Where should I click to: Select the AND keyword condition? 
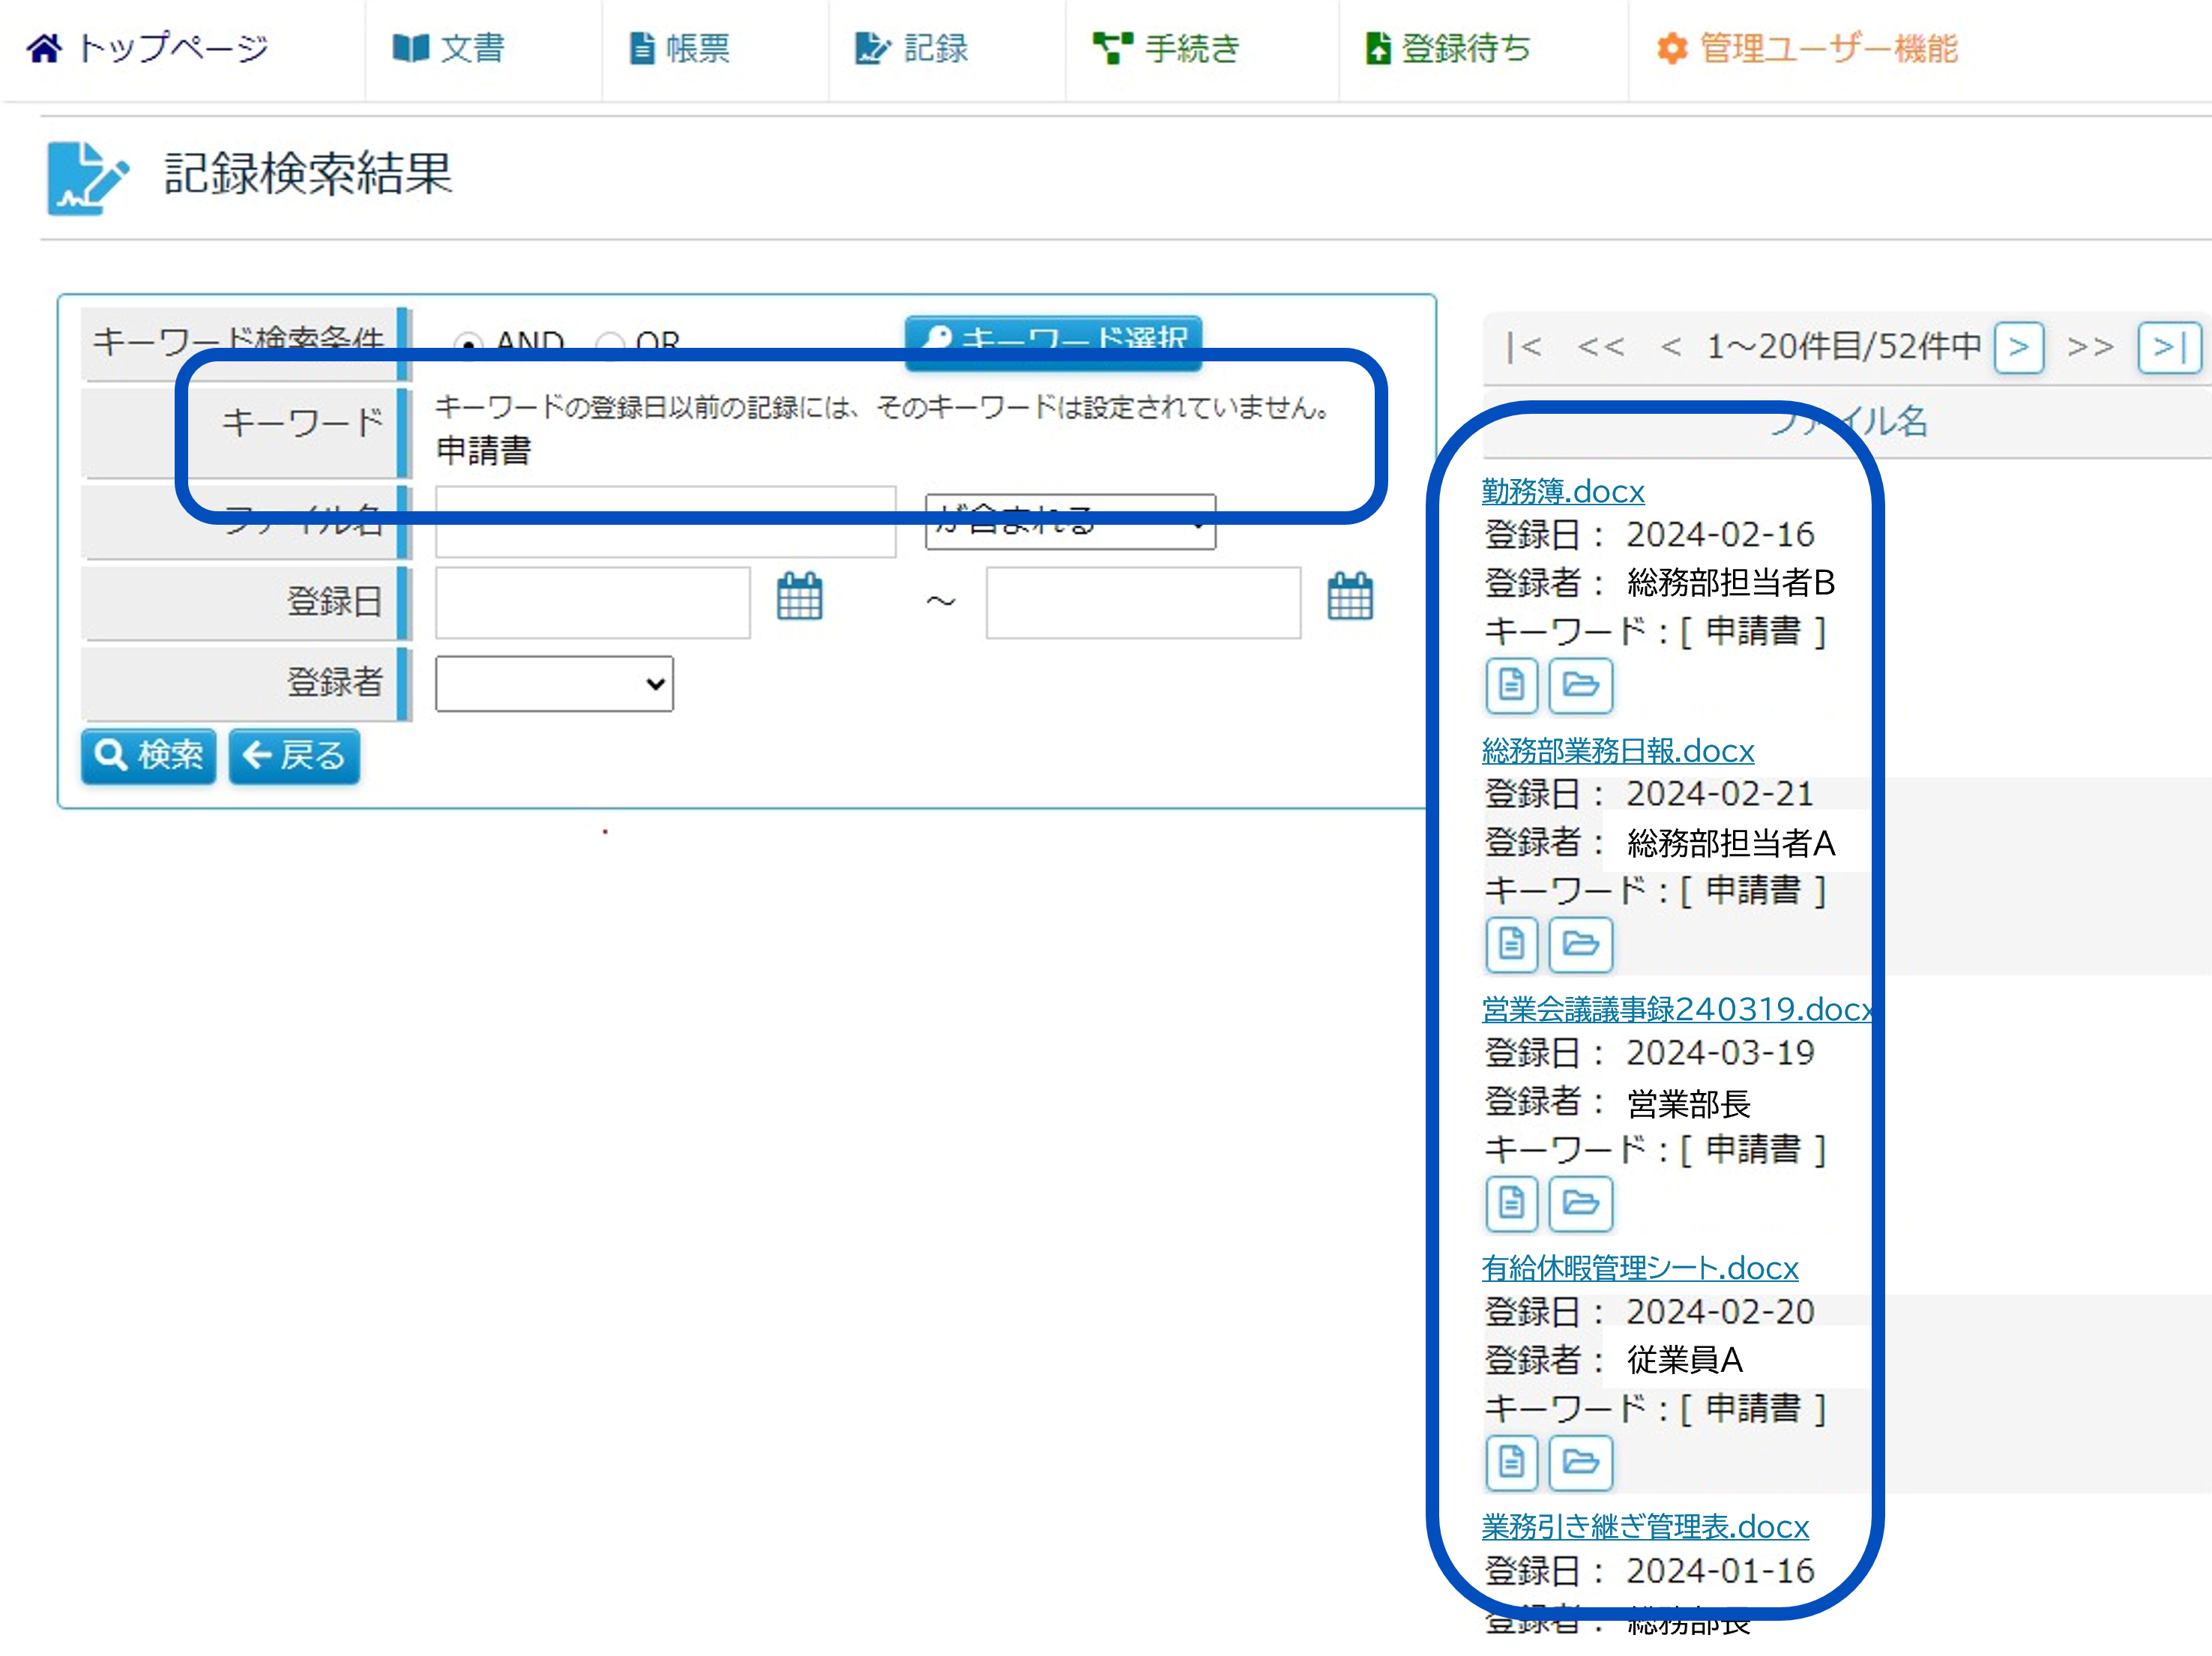(468, 343)
